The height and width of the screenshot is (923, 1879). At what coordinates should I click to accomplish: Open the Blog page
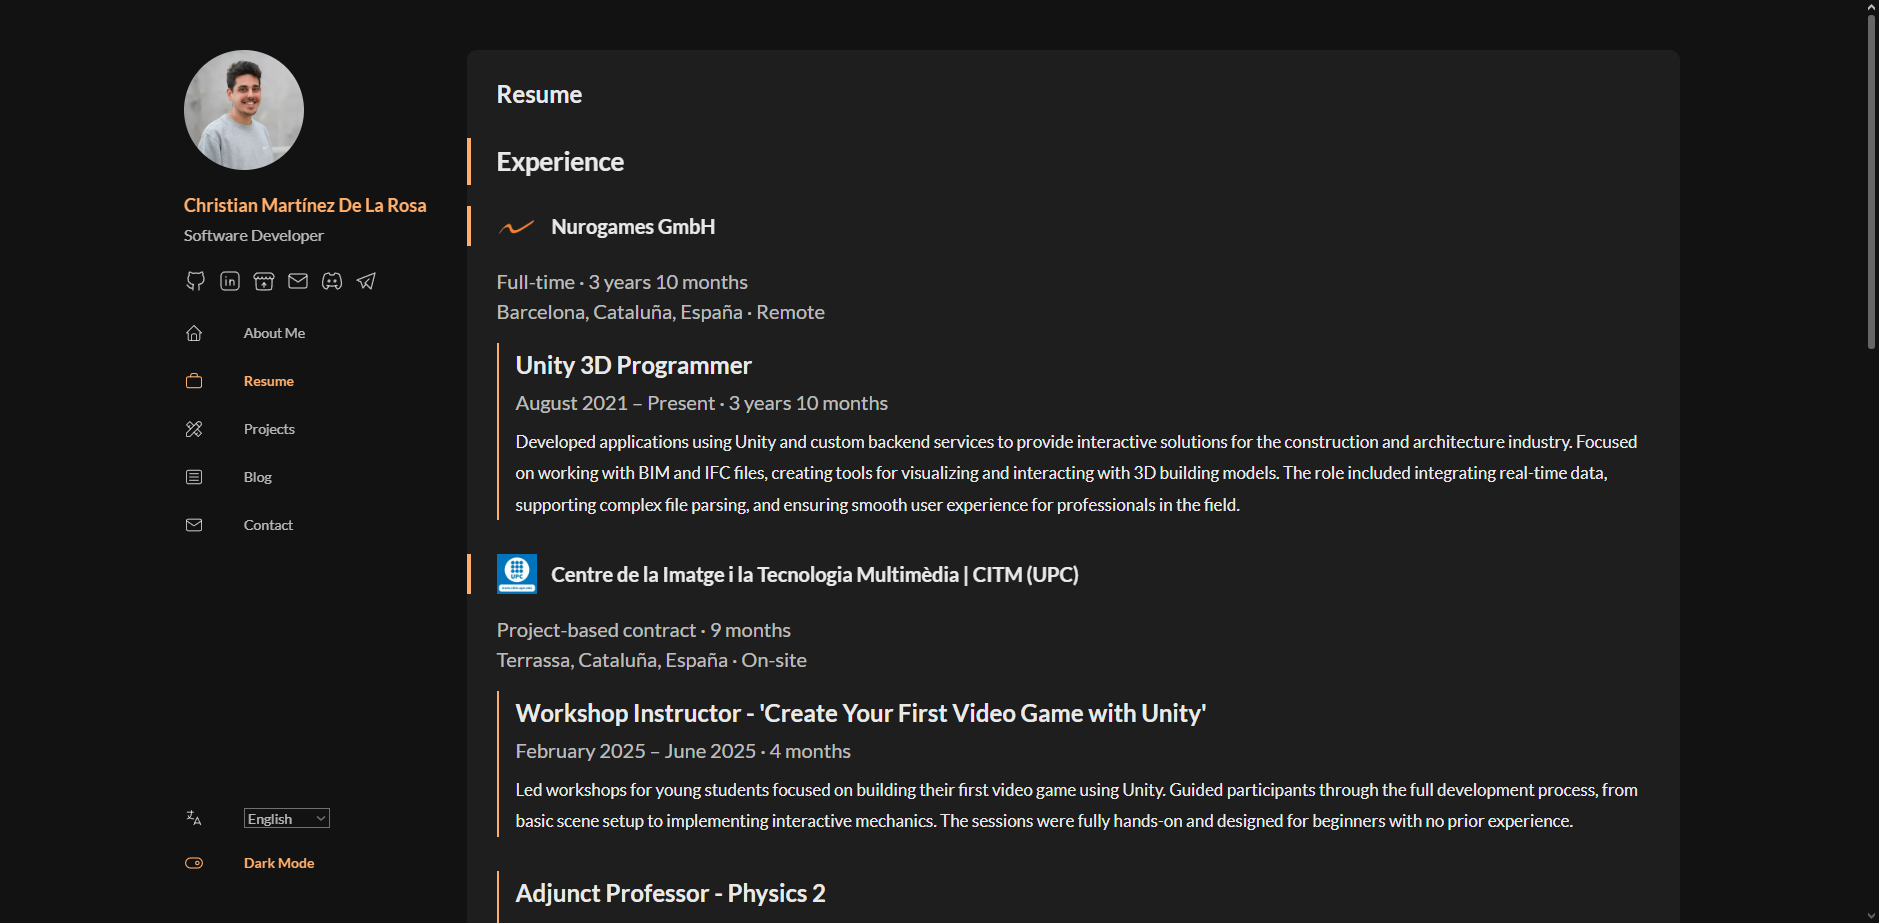(258, 477)
